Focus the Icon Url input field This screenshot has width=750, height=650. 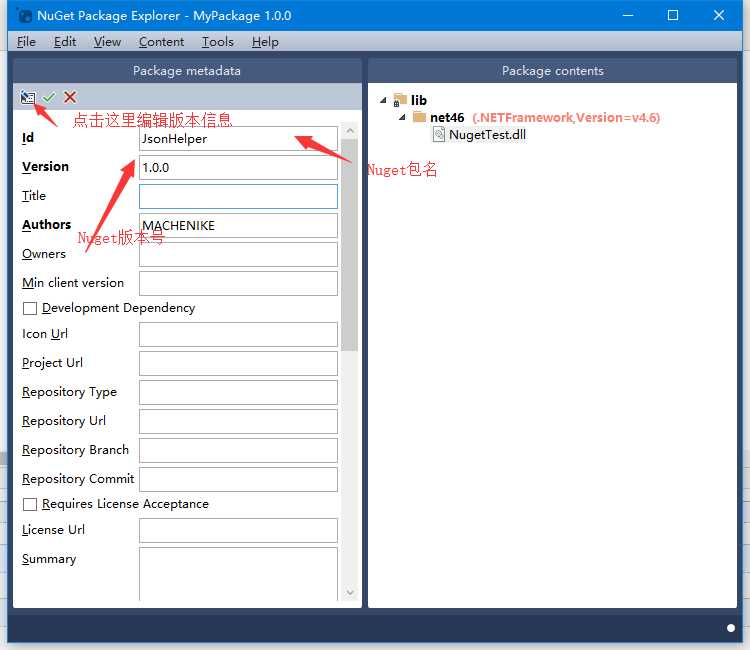point(238,334)
